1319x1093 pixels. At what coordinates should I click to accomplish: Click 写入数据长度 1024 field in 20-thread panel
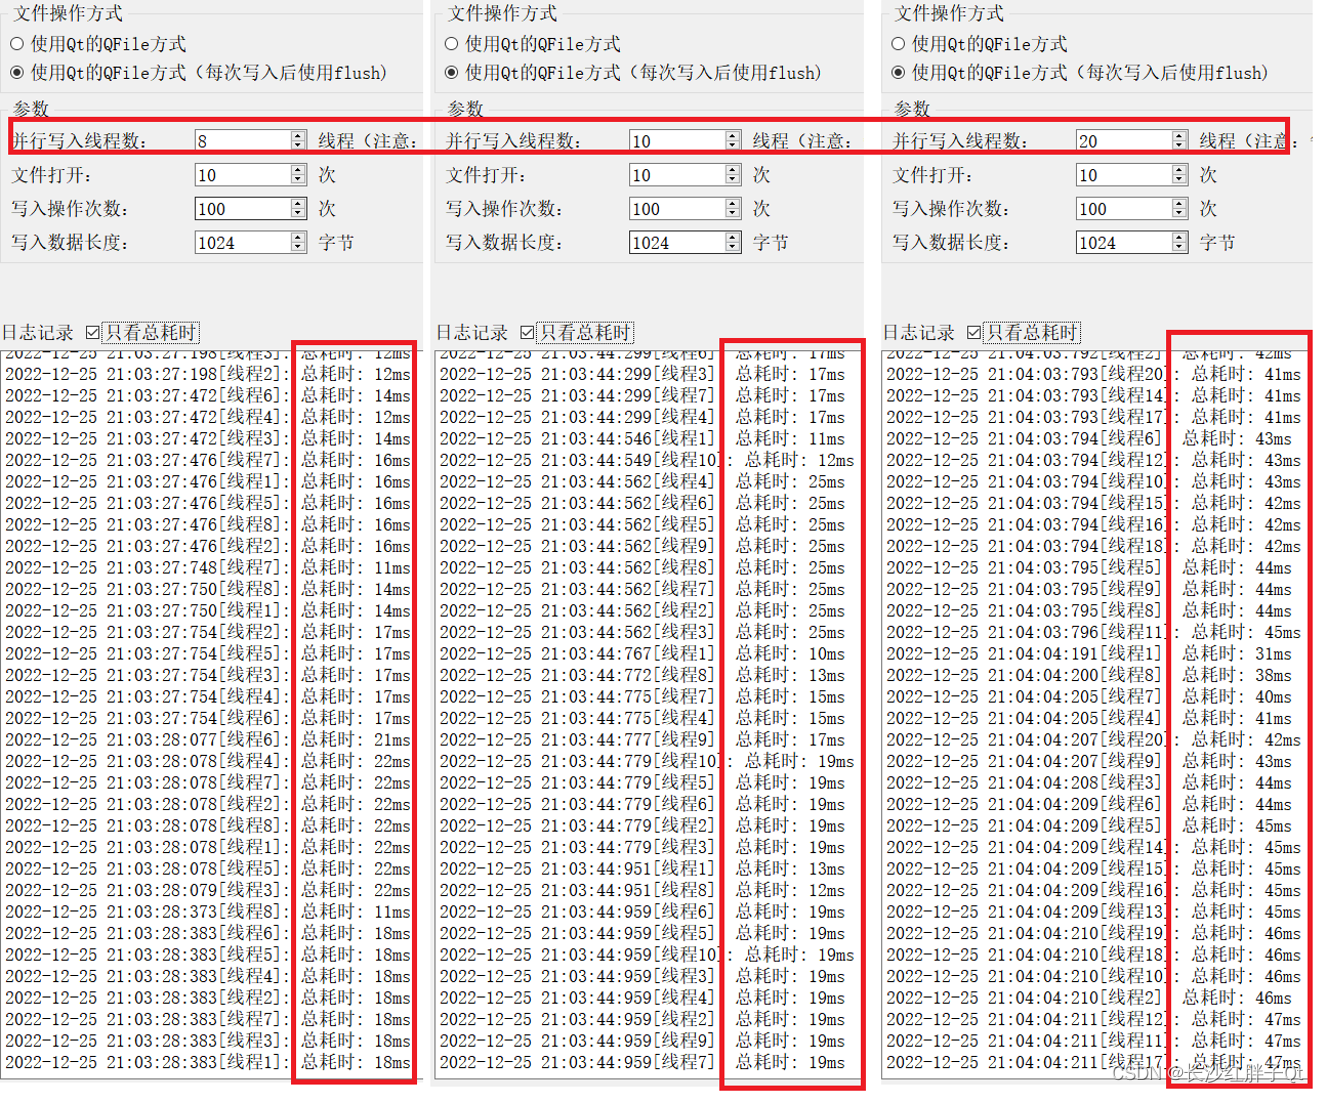(1124, 243)
